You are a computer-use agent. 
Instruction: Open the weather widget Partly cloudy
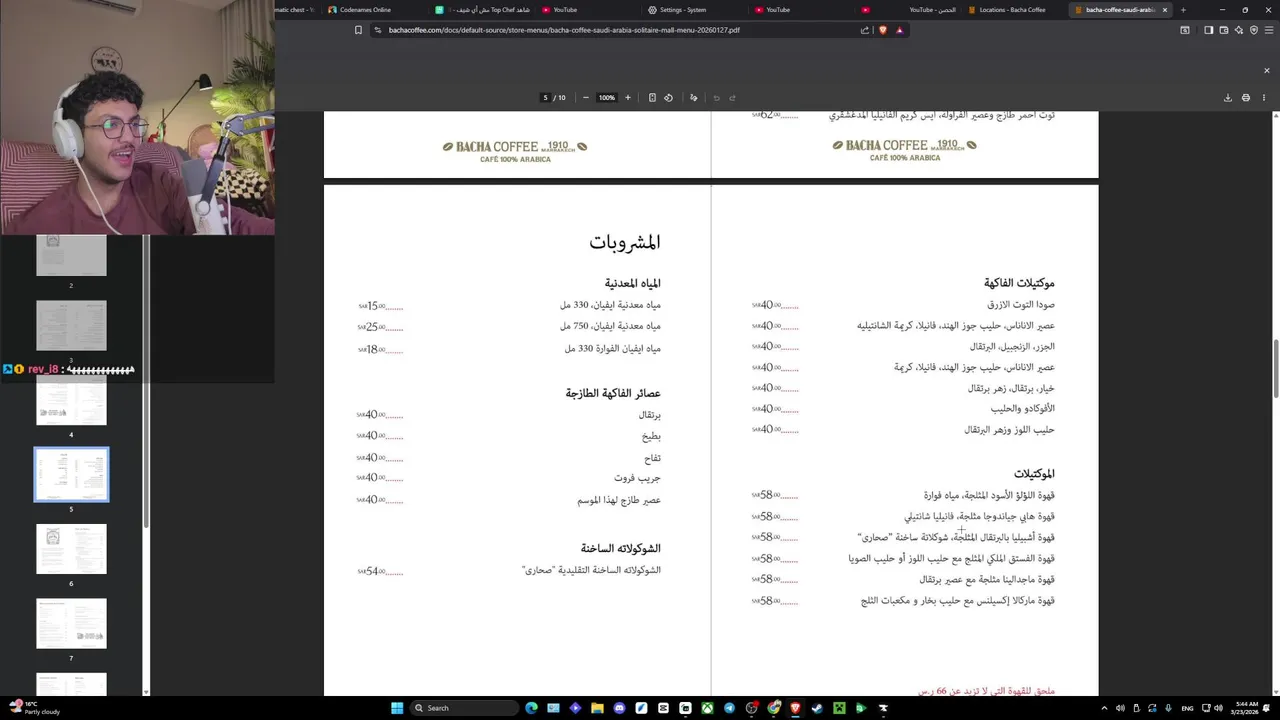pos(35,708)
